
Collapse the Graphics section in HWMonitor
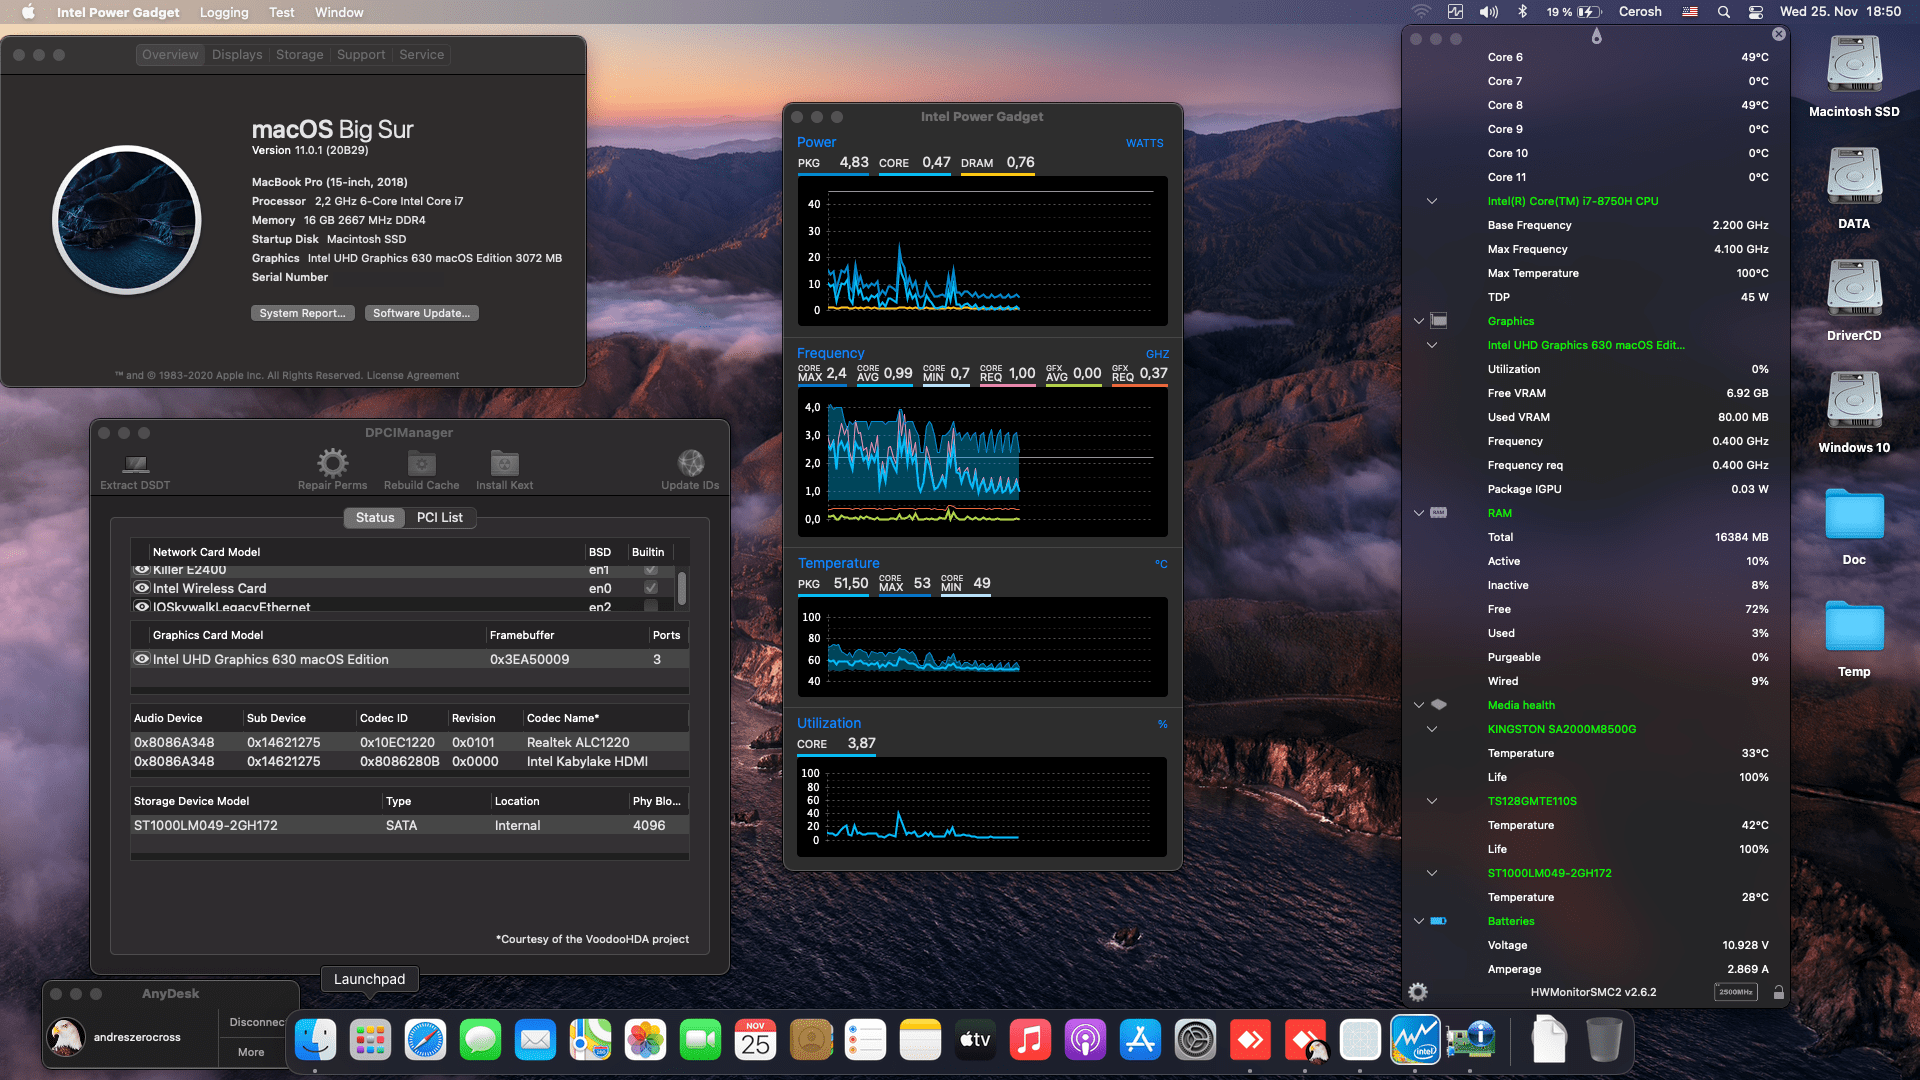pos(1418,321)
